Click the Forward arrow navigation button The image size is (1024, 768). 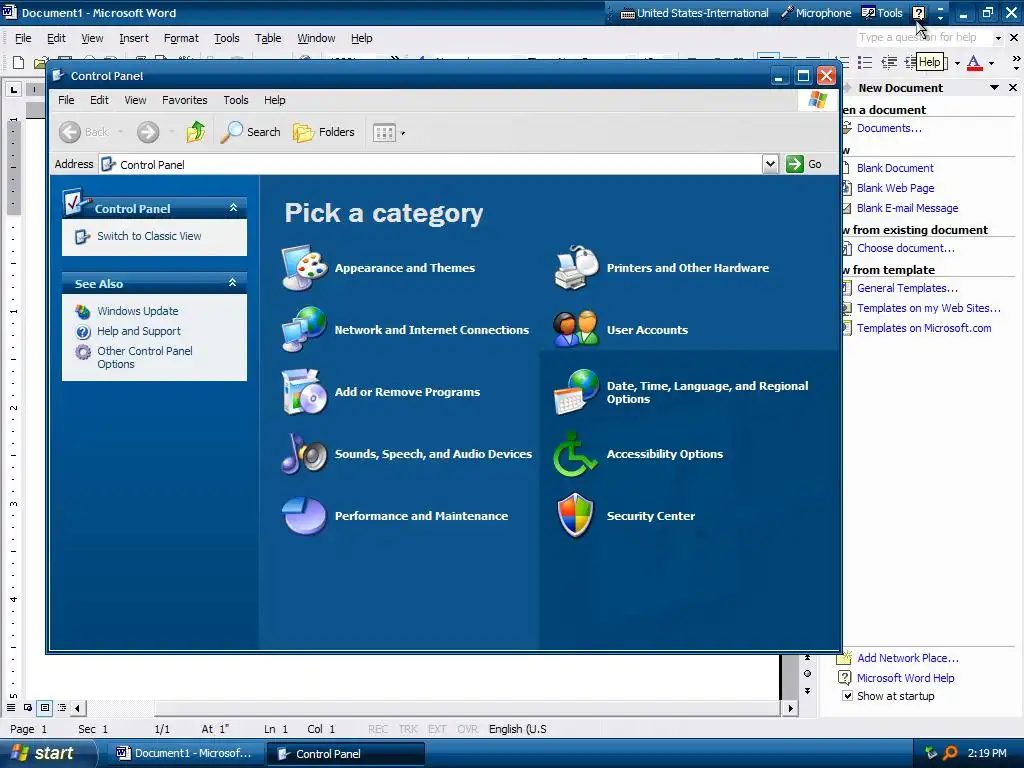148,132
